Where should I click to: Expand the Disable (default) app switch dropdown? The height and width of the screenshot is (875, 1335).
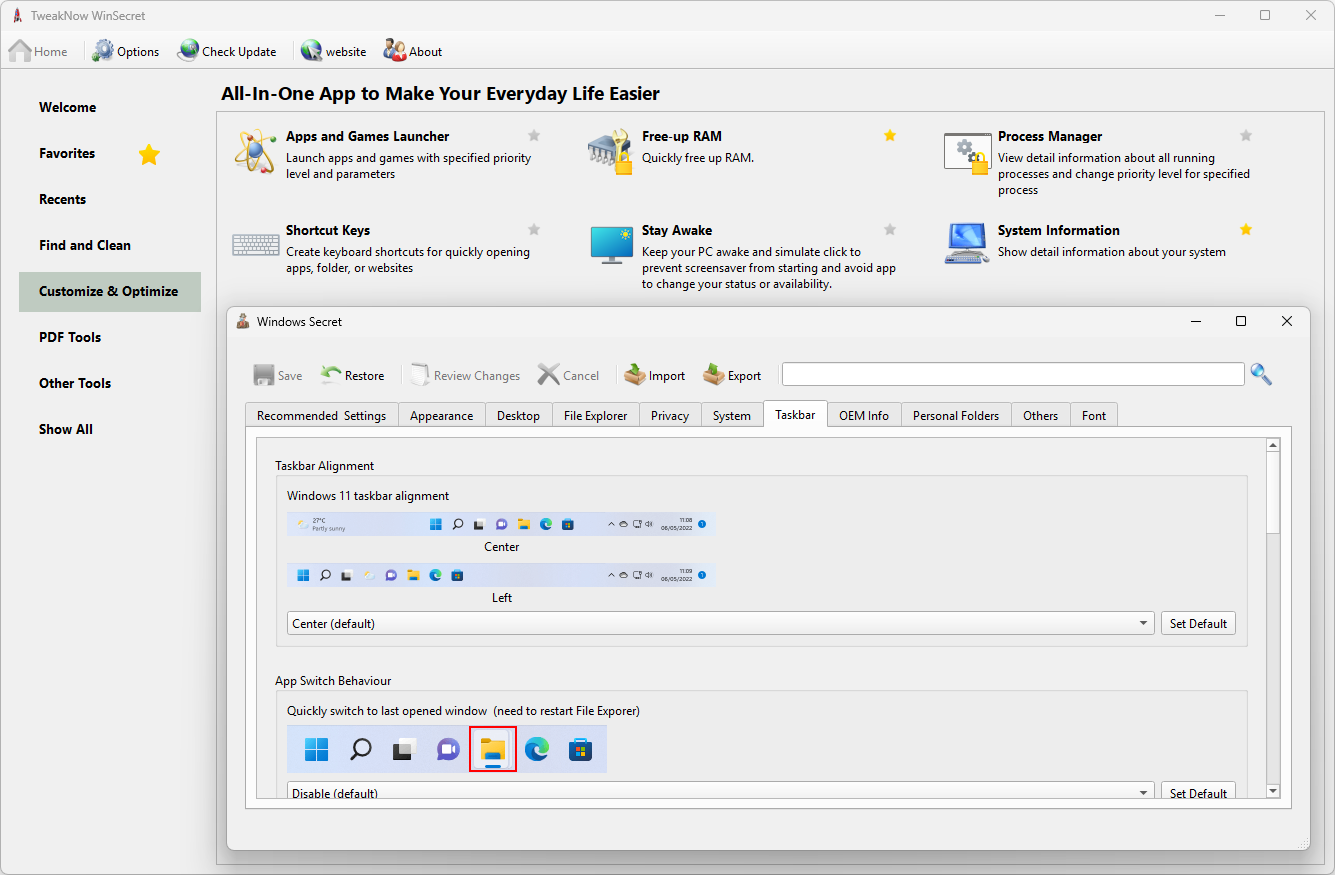click(720, 791)
